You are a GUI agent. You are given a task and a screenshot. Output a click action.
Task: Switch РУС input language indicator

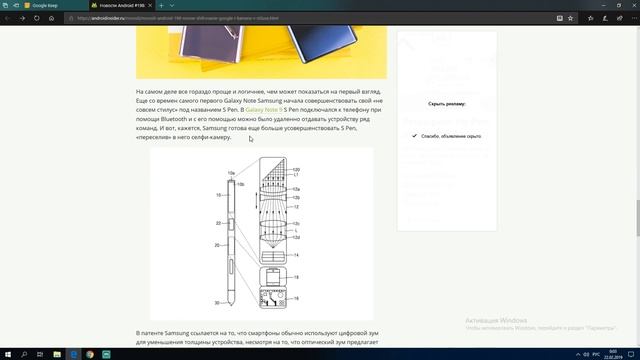[596, 354]
